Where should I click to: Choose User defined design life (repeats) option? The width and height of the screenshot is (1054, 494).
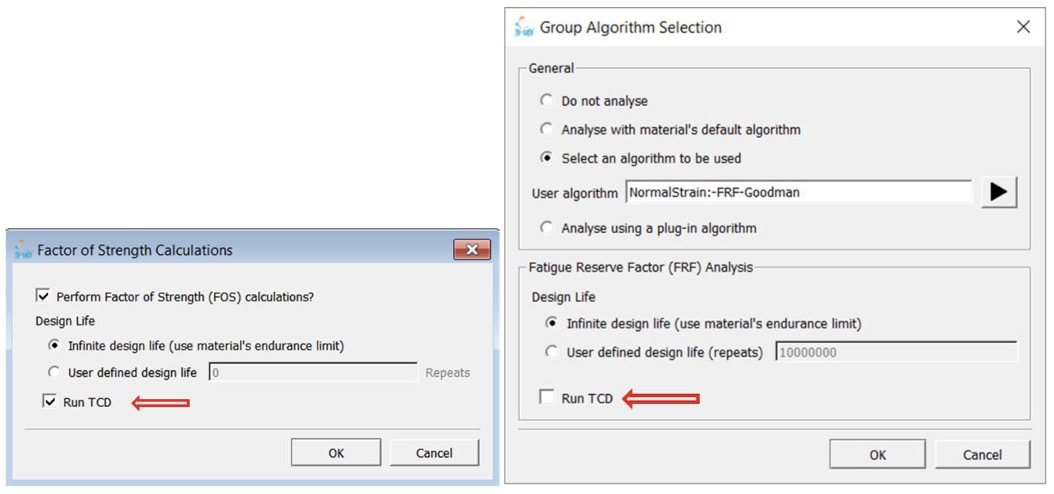551,352
